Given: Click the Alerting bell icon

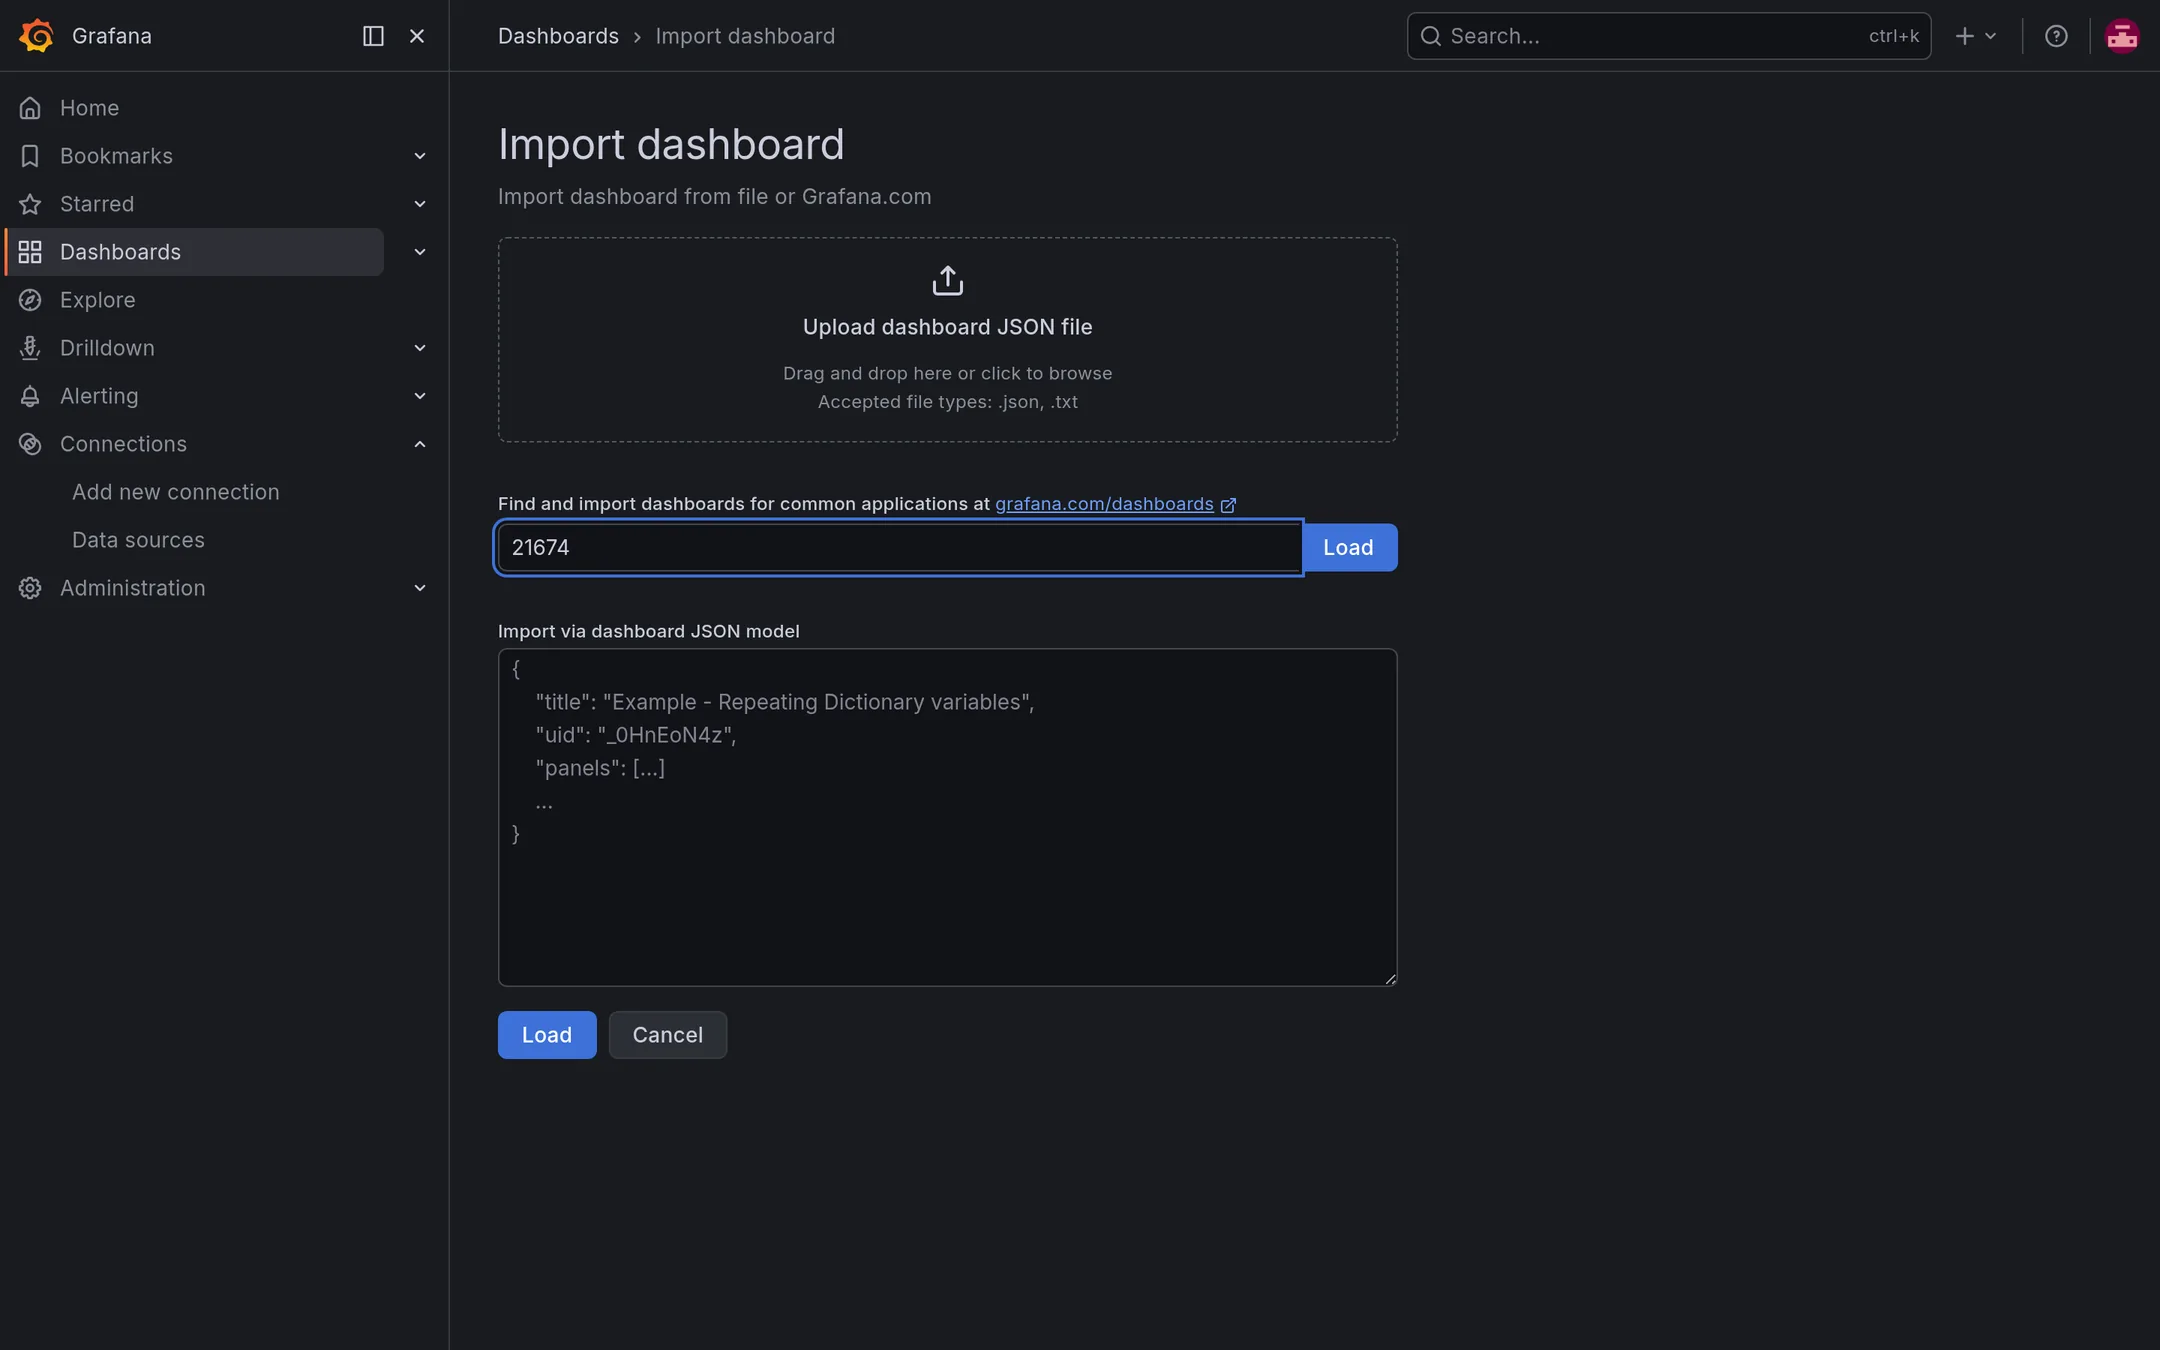Looking at the screenshot, I should point(30,396).
